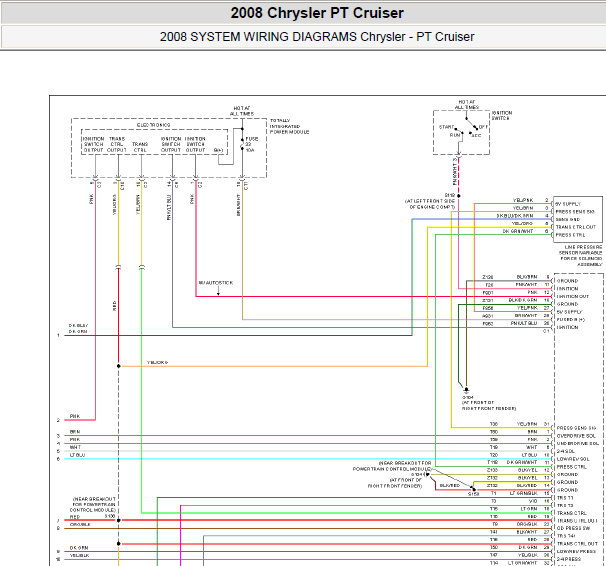Click the Fuse 22 10A symbol
The width and height of the screenshot is (606, 566).
tap(243, 144)
